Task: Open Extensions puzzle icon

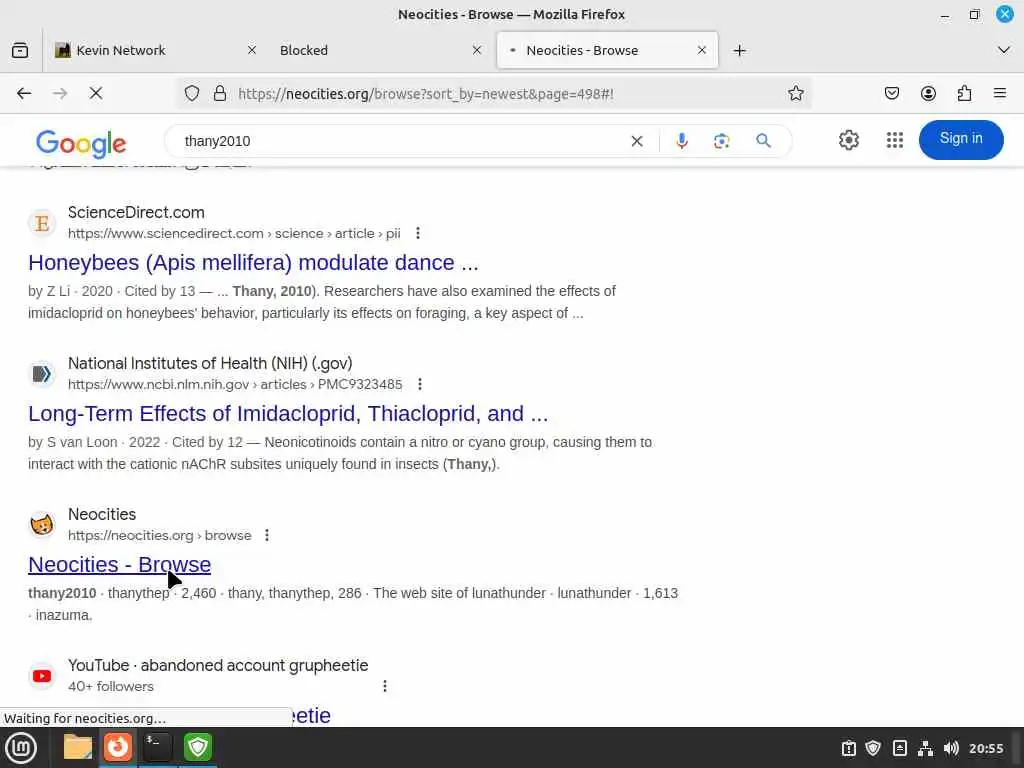Action: click(964, 93)
